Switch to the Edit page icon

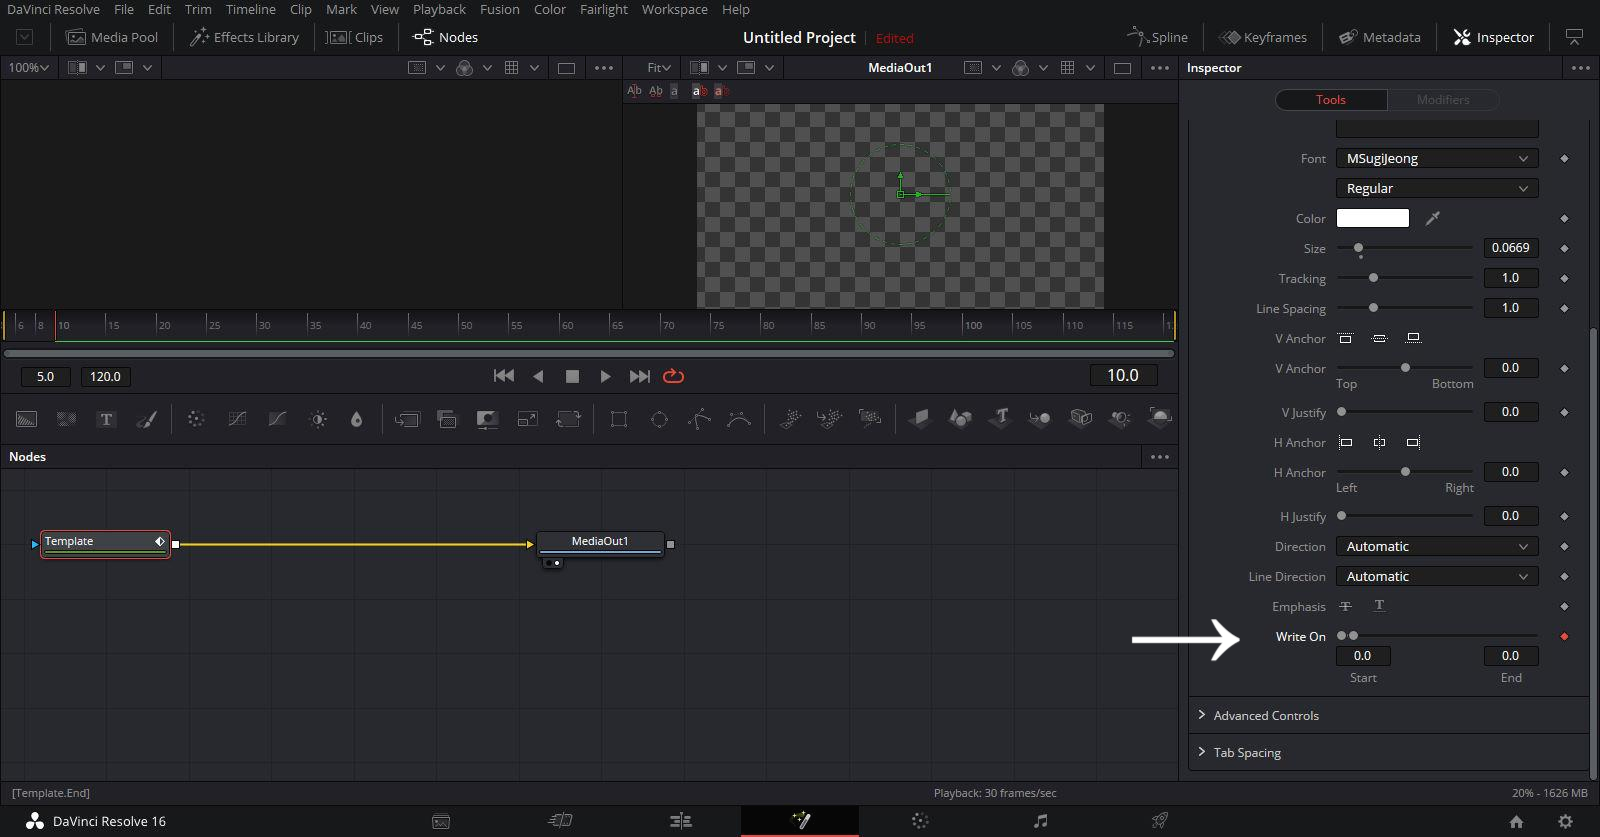click(680, 821)
